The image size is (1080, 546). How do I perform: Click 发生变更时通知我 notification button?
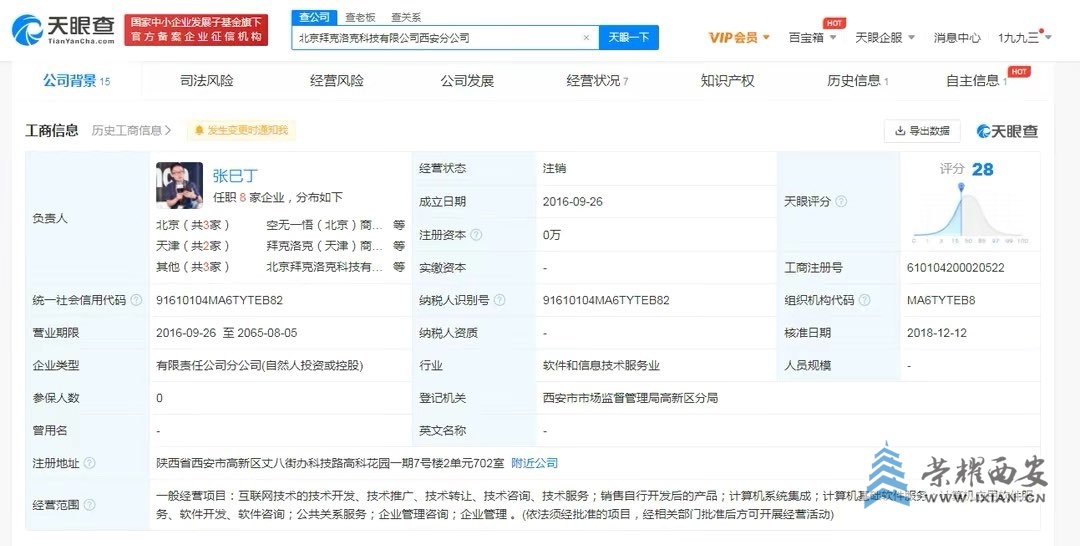(x=241, y=130)
